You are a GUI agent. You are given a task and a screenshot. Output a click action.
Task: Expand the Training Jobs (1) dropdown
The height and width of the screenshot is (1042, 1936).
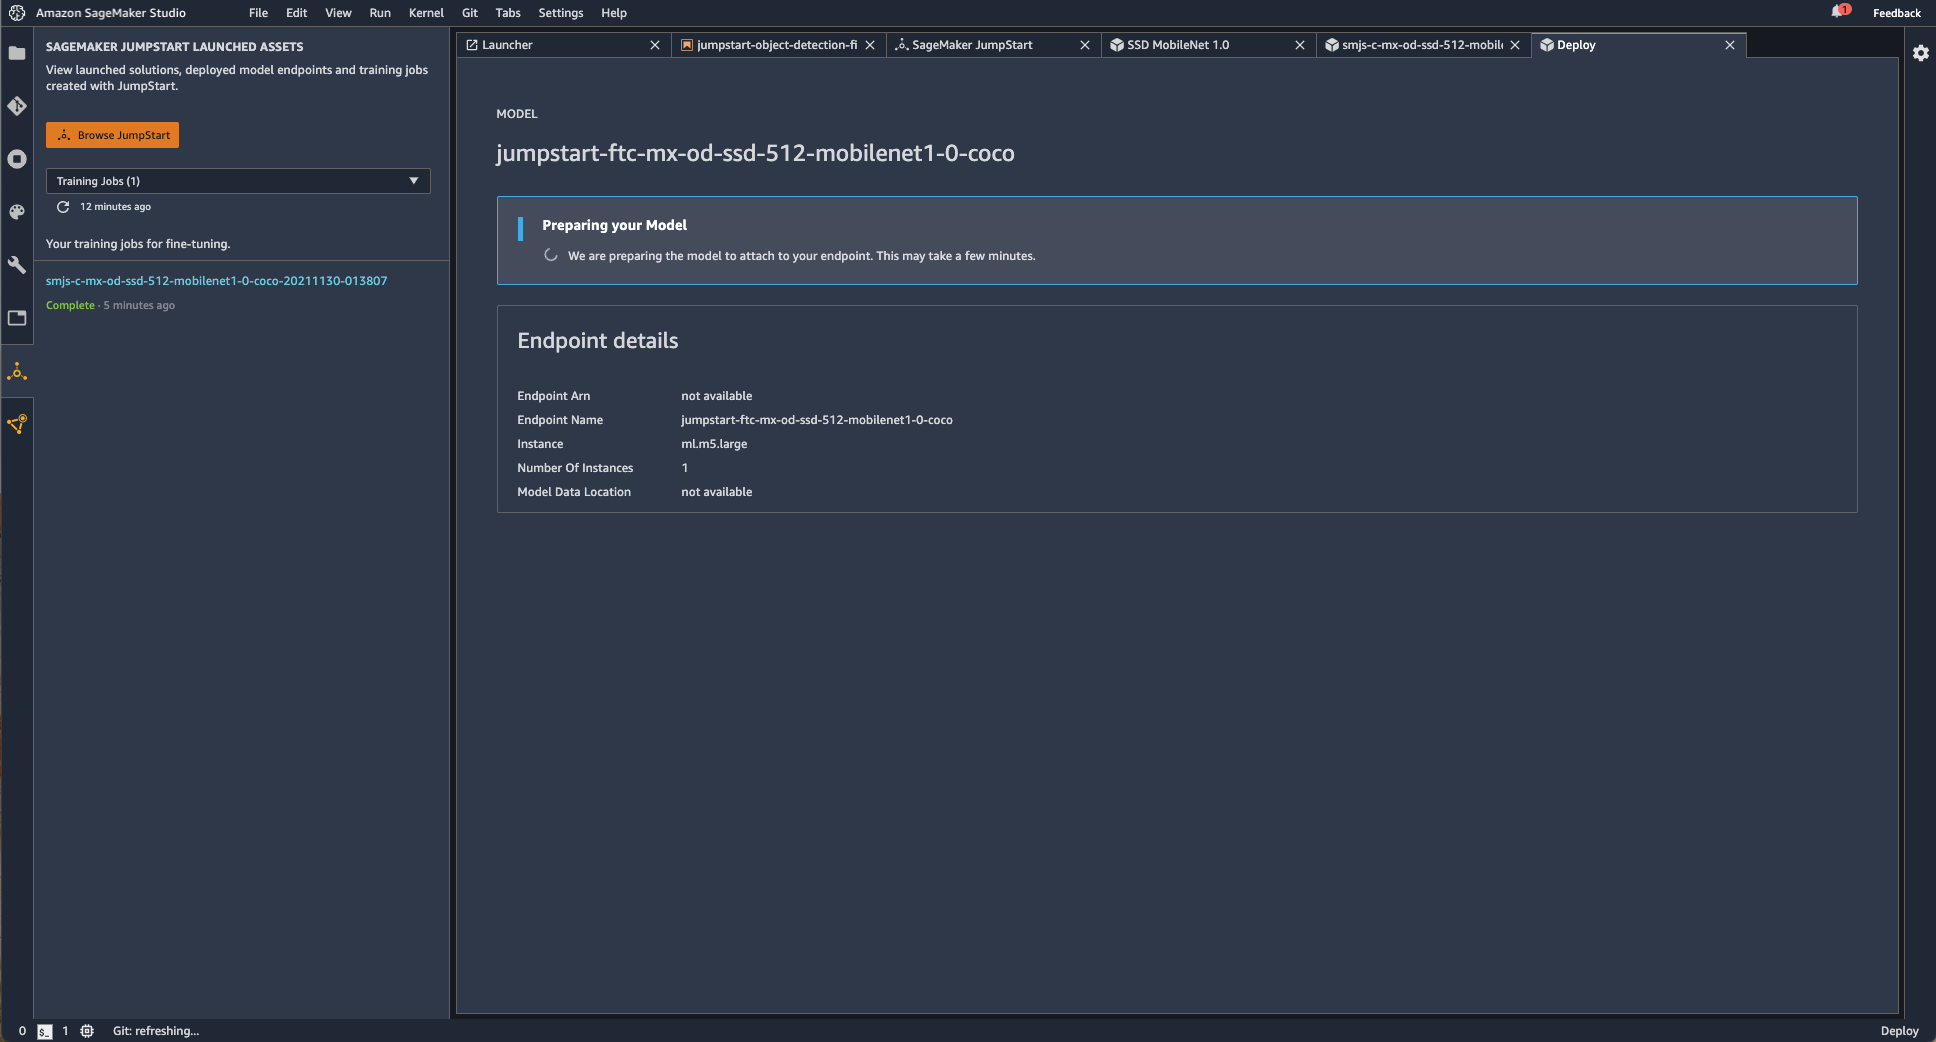238,181
